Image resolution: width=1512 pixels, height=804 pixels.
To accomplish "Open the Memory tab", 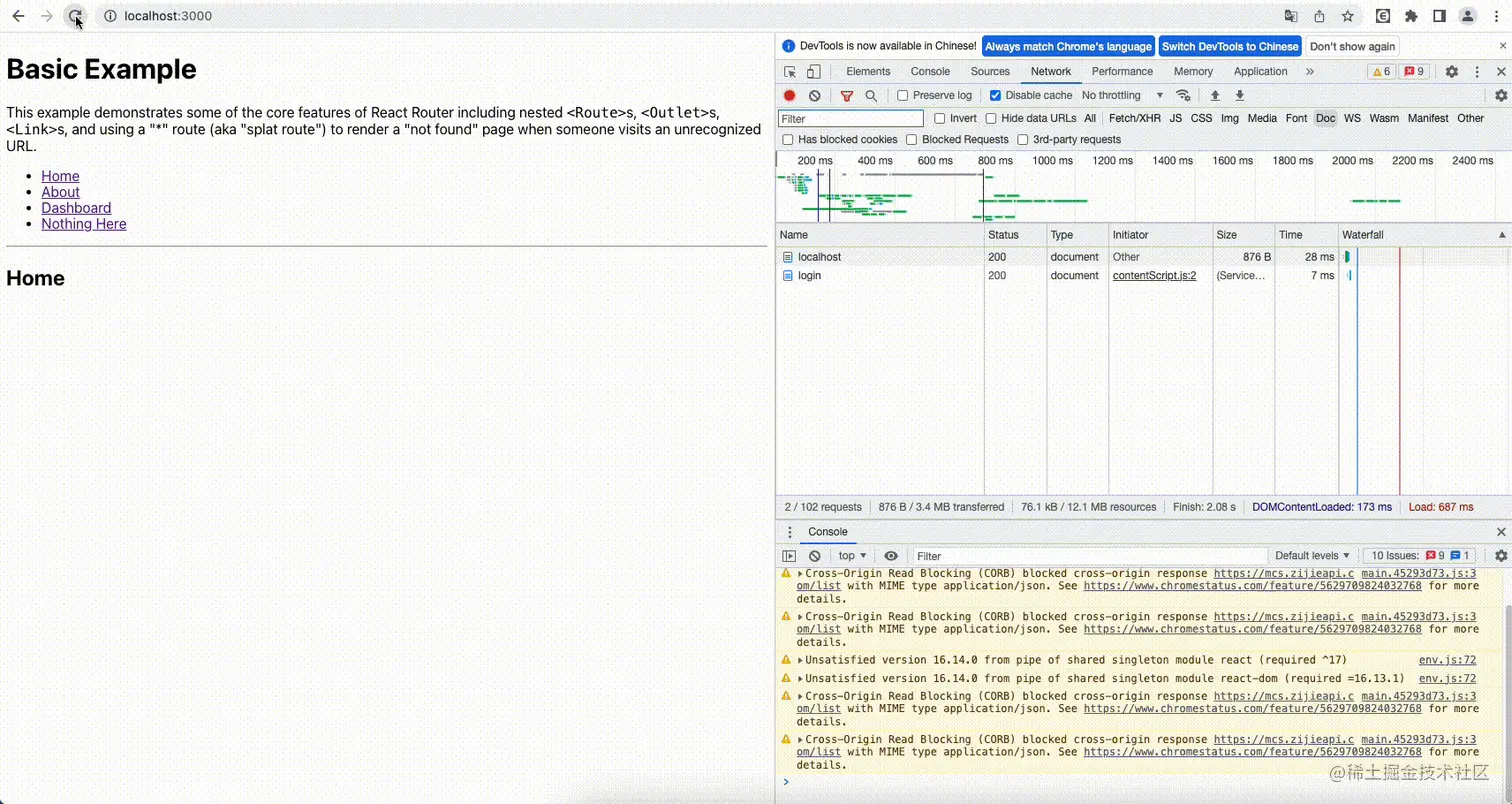I will tap(1193, 72).
